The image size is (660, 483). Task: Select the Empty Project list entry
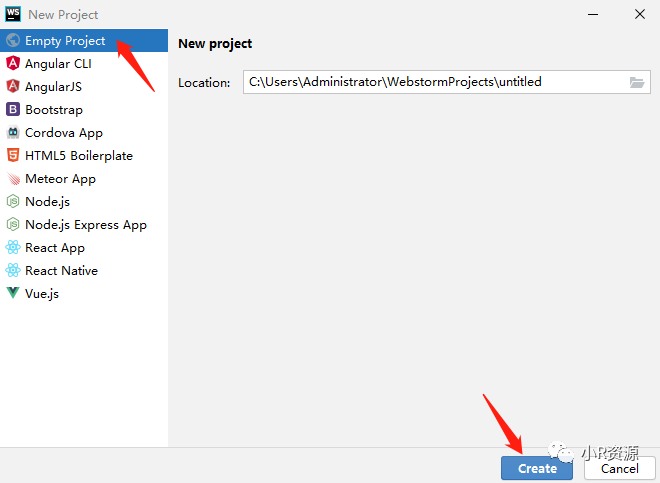65,41
